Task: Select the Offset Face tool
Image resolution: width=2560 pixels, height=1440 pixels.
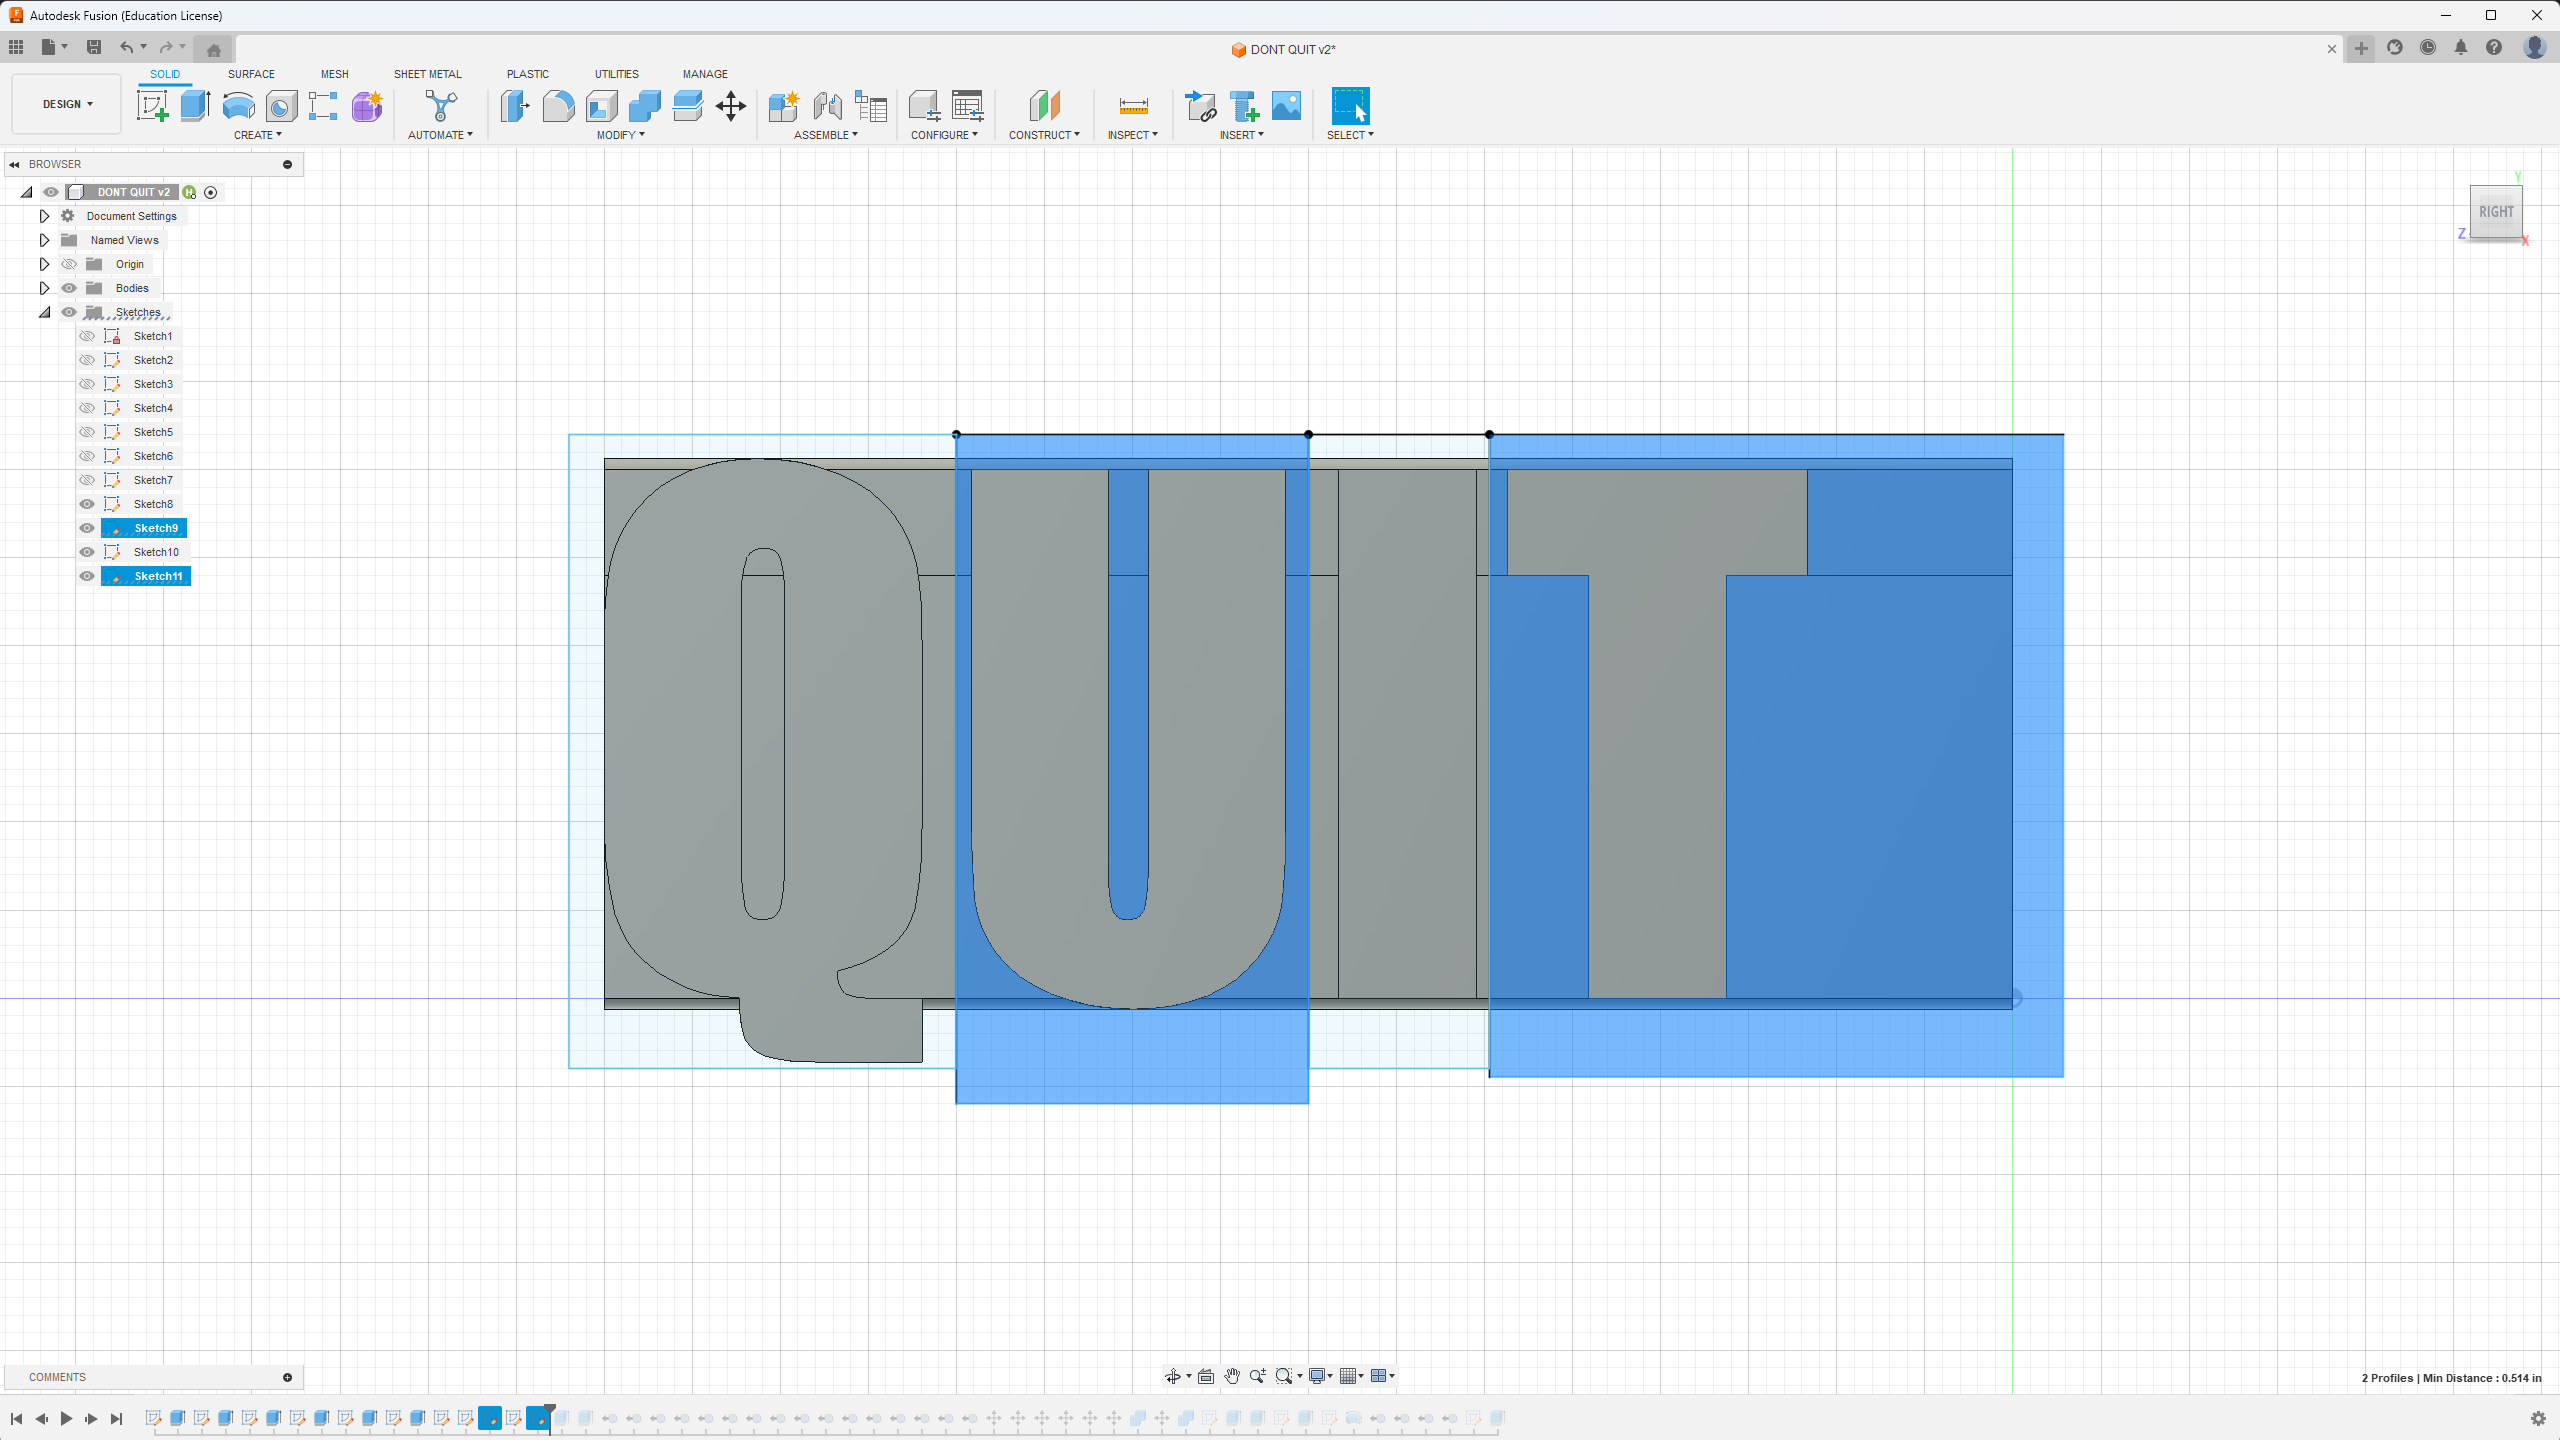Action: click(688, 106)
